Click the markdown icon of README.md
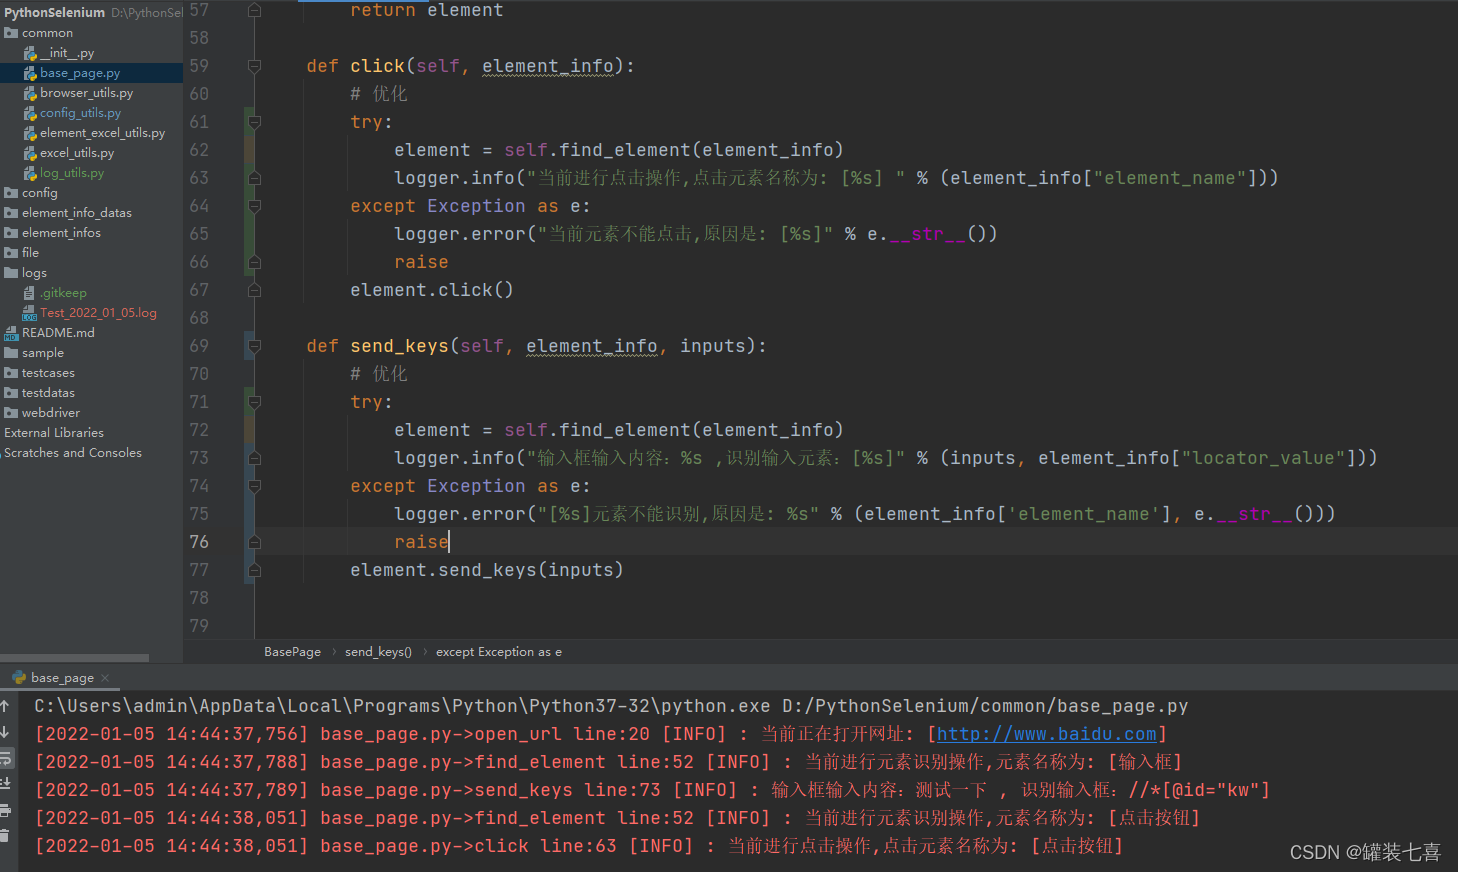The width and height of the screenshot is (1458, 872). pyautogui.click(x=11, y=333)
